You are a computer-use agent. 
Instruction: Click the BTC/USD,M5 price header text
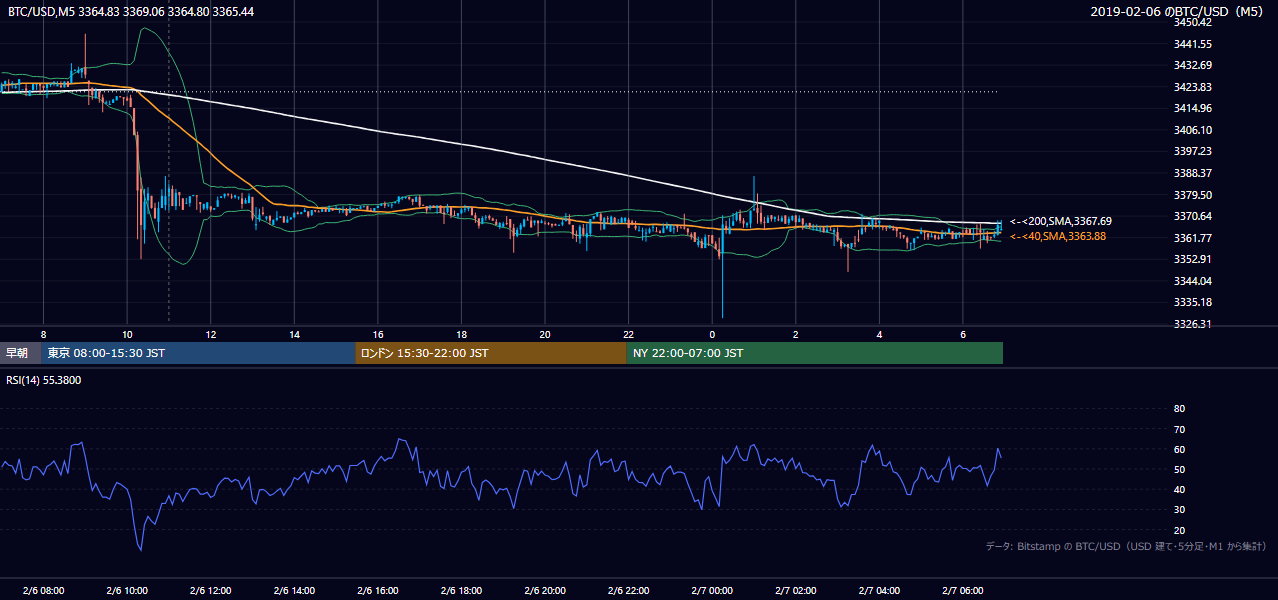tap(129, 11)
